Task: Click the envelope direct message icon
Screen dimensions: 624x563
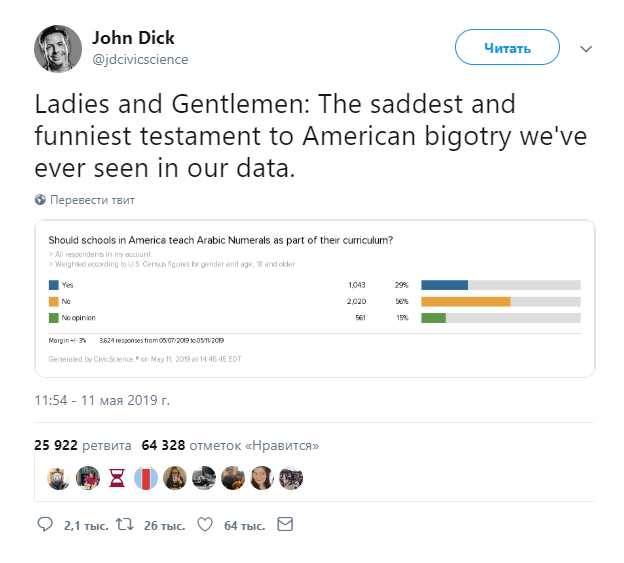Action: pos(285,524)
